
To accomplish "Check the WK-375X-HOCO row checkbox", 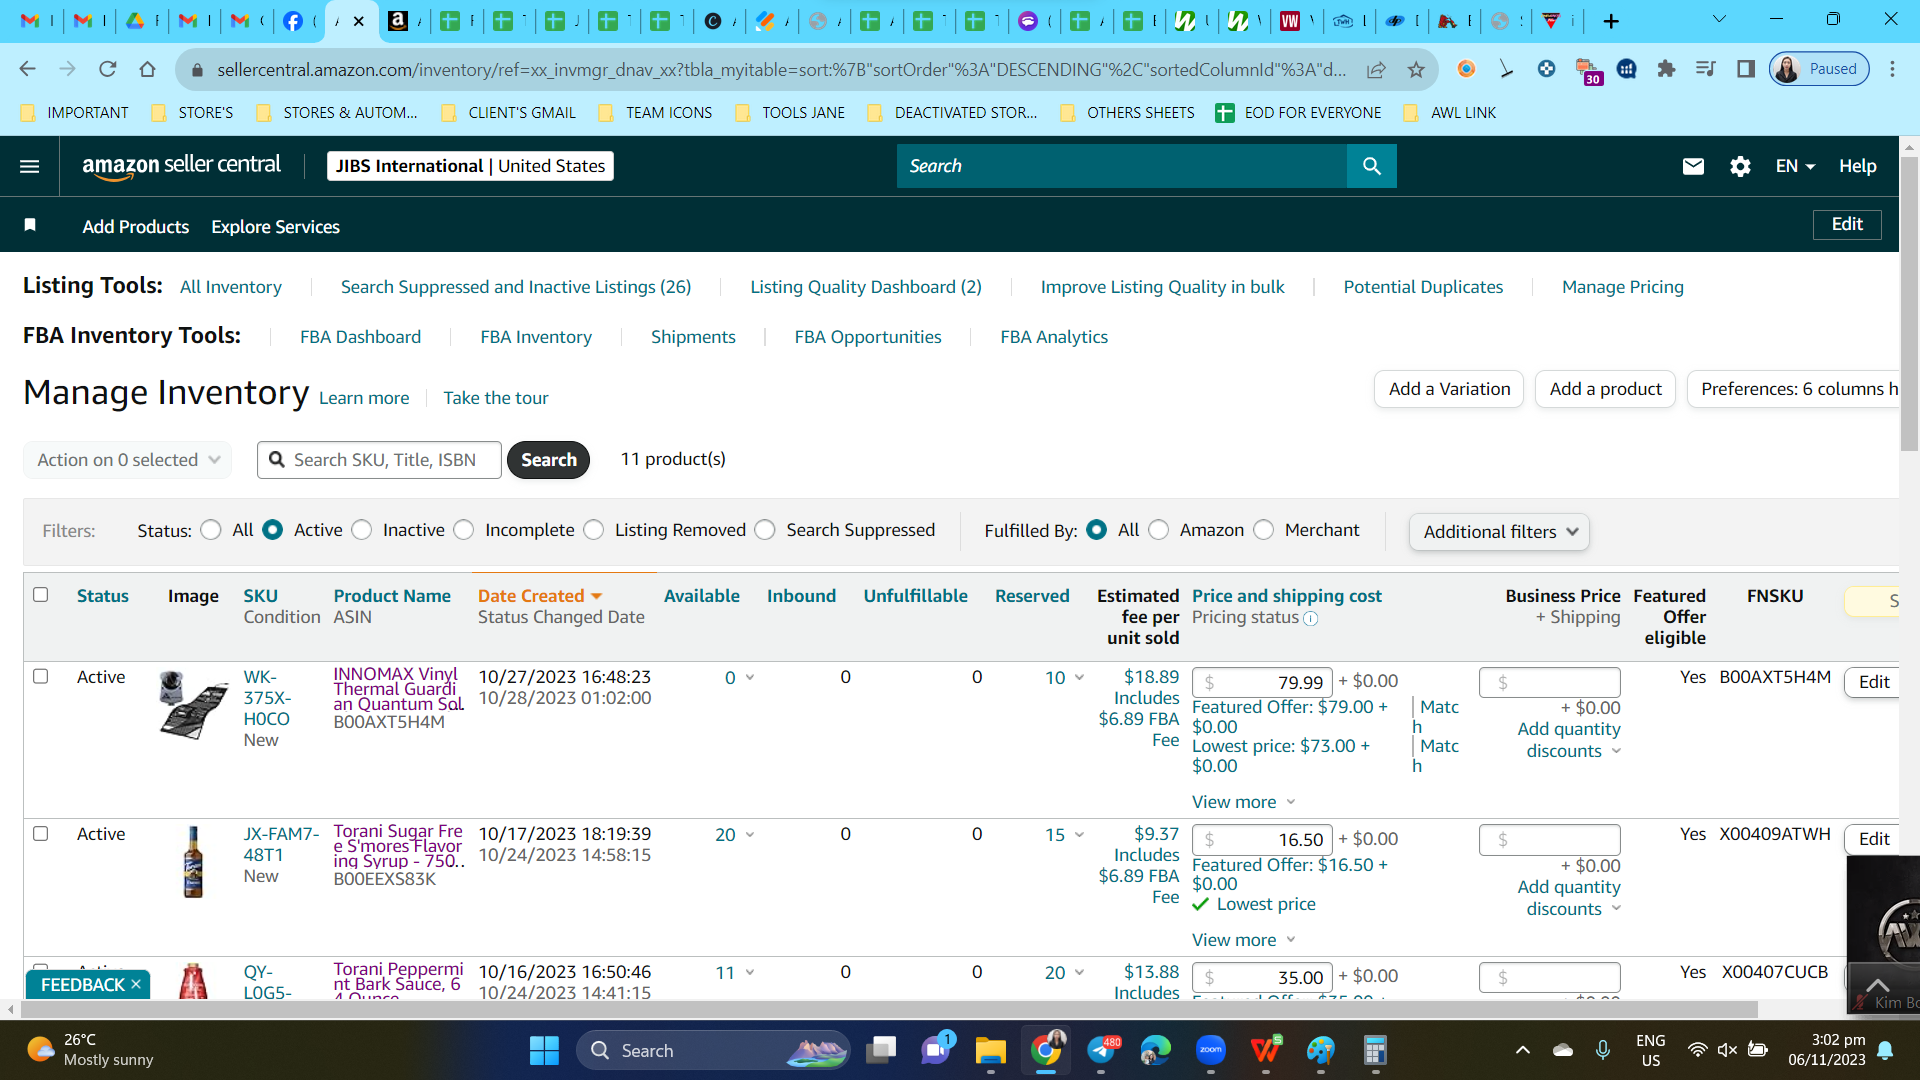I will click(40, 676).
